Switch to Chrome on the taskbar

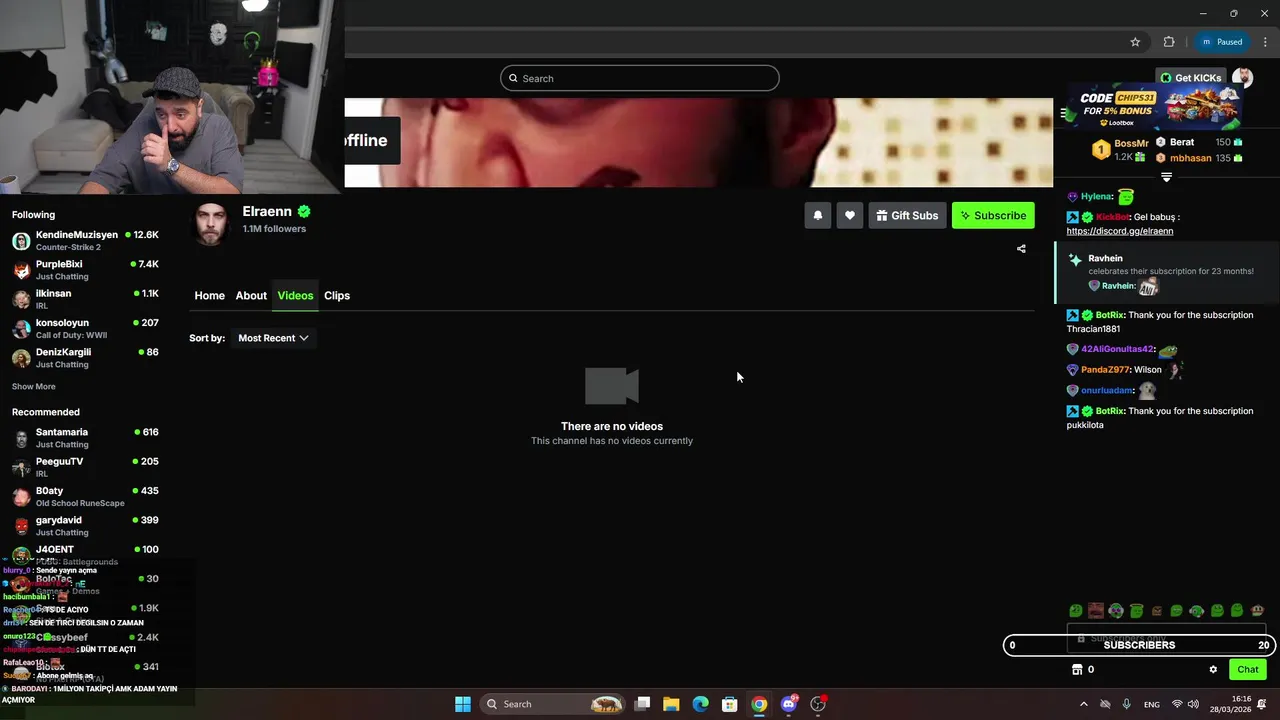click(759, 704)
